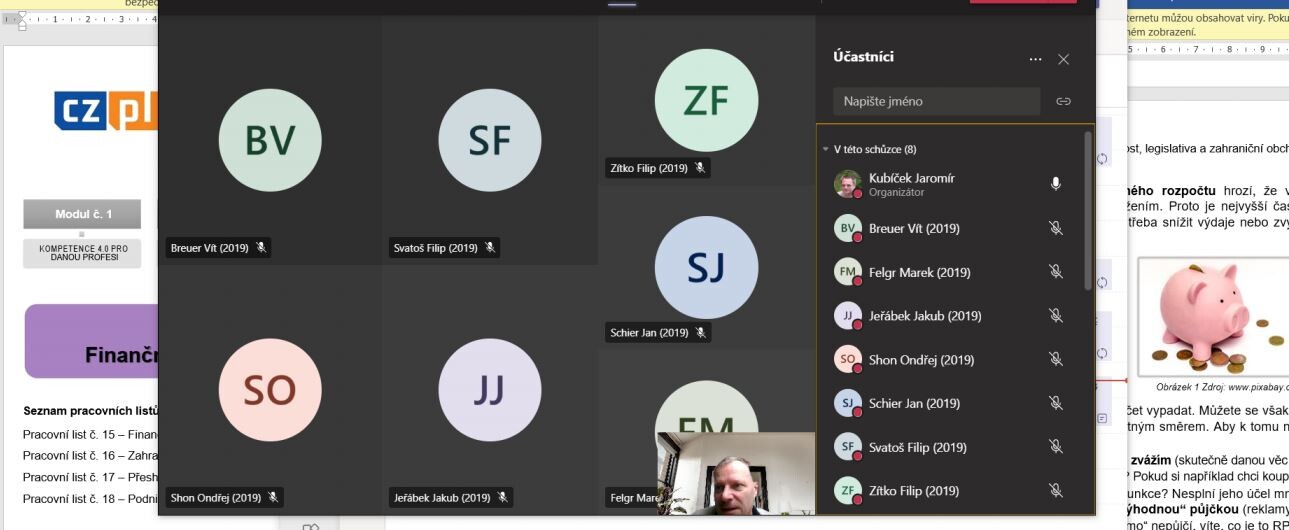Select Kubíček Jaromír's avatar in the participants list
Screen dimensions: 1289x530
(847, 184)
